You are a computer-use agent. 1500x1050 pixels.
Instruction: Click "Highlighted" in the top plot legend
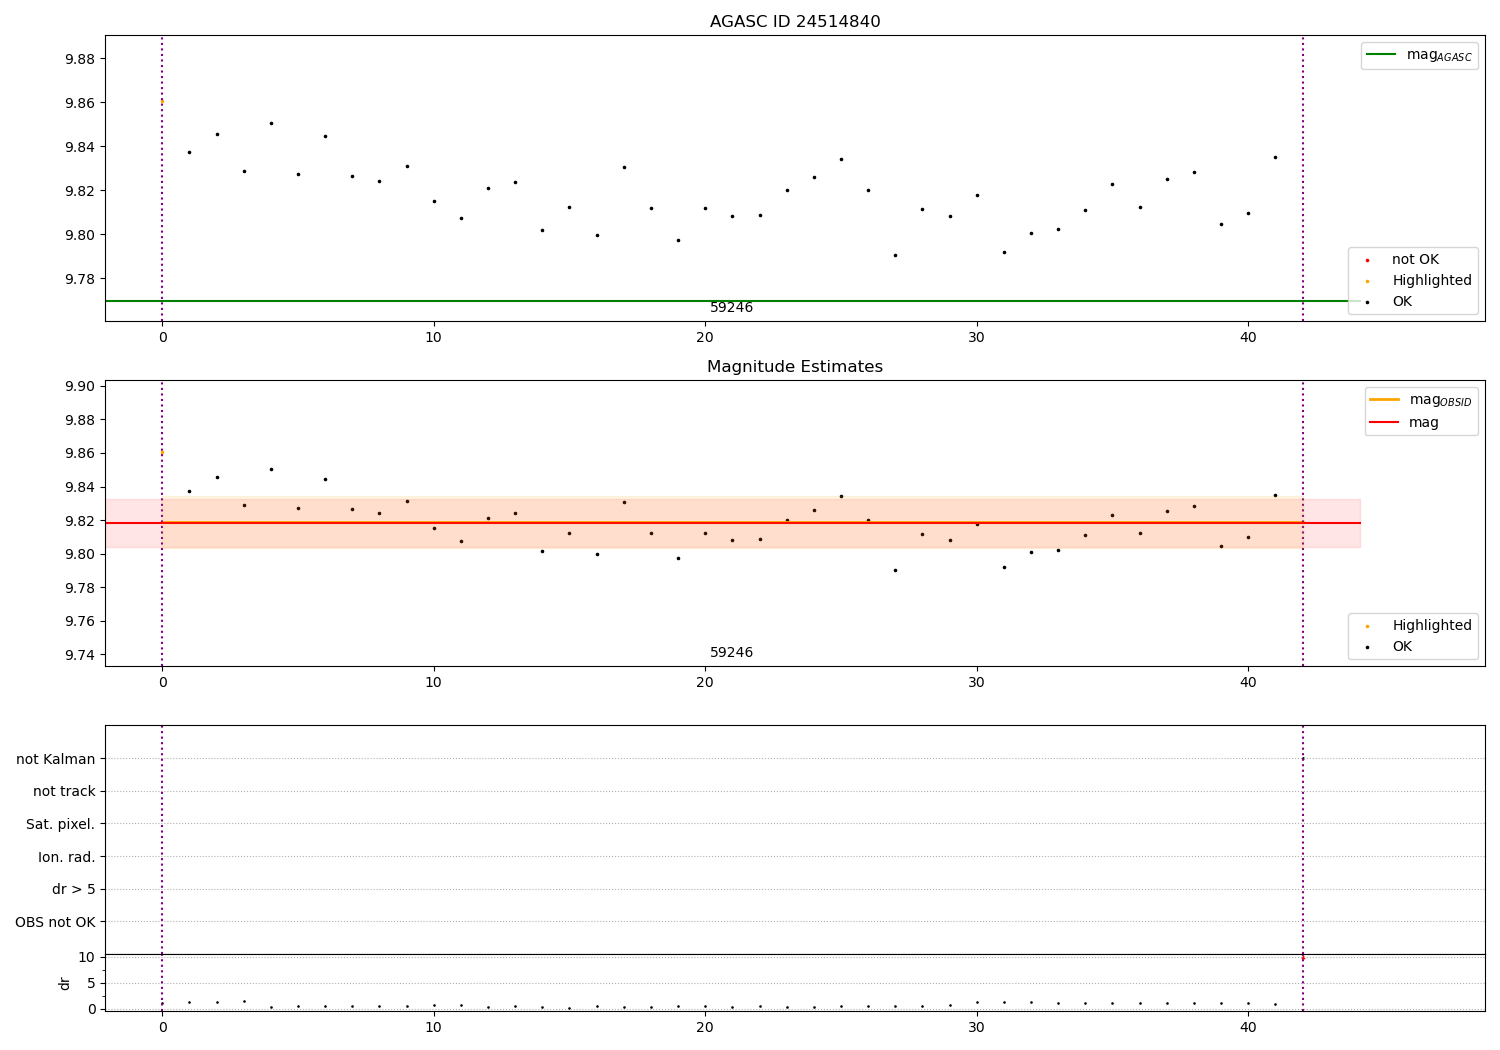point(1419,281)
